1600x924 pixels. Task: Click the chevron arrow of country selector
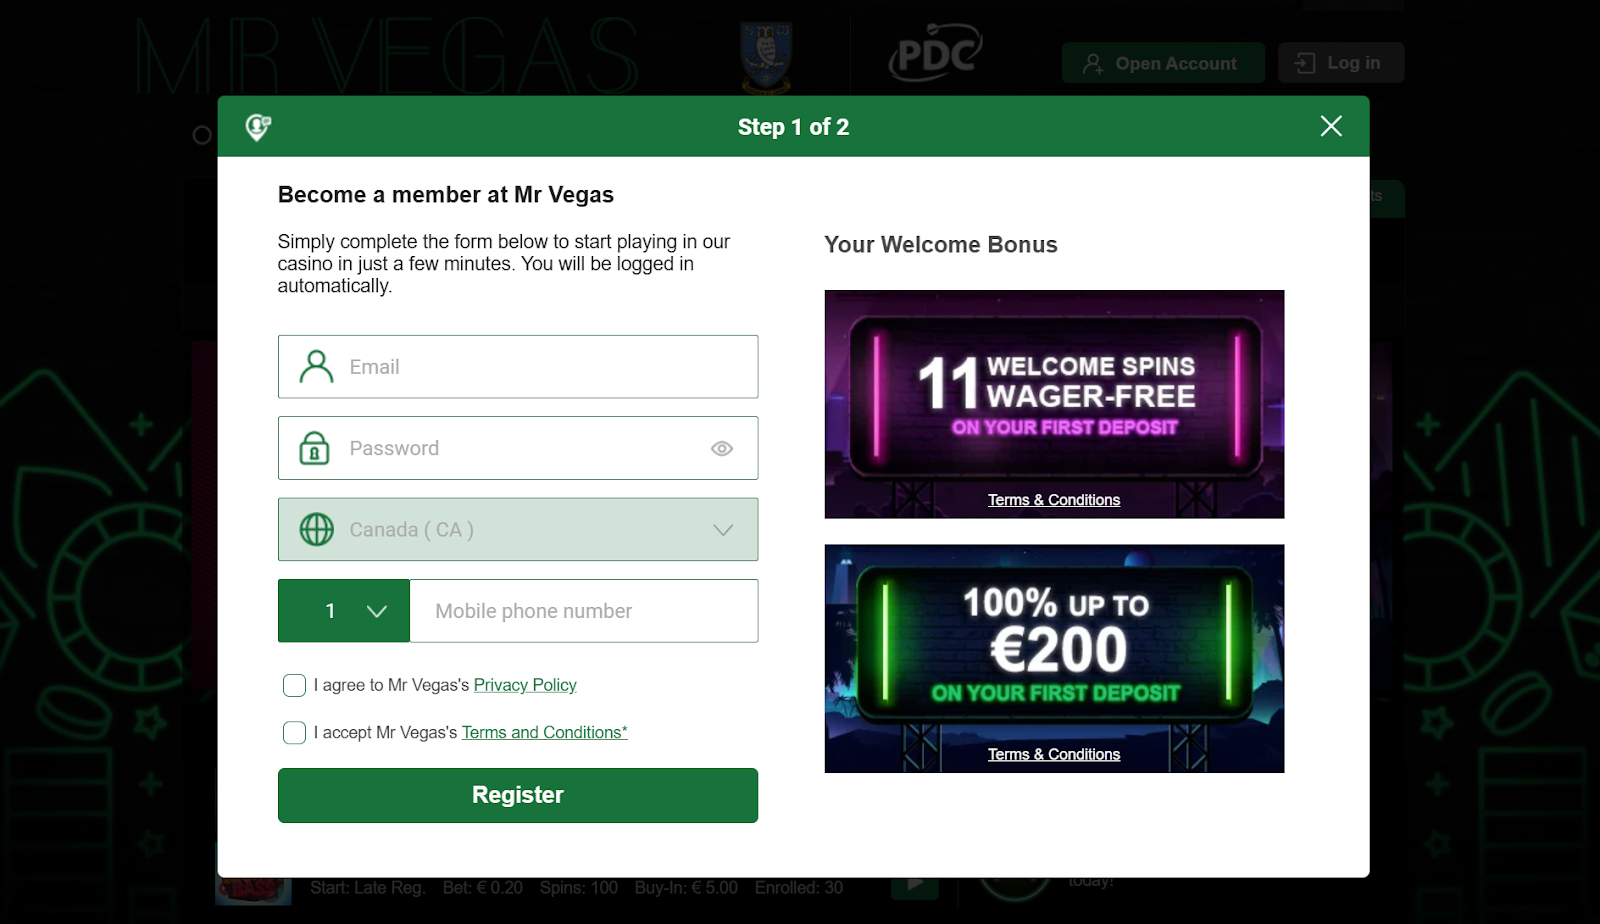click(723, 530)
